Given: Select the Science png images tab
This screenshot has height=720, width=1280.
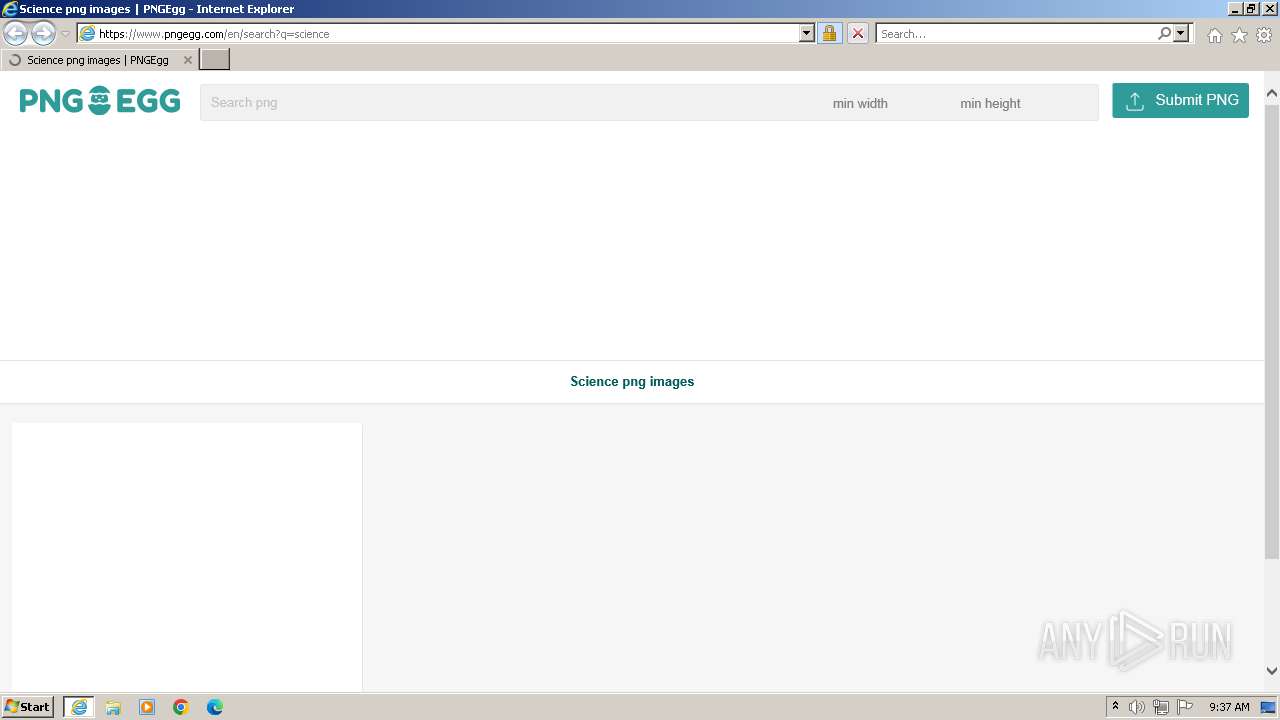Looking at the screenshot, I should tap(98, 60).
